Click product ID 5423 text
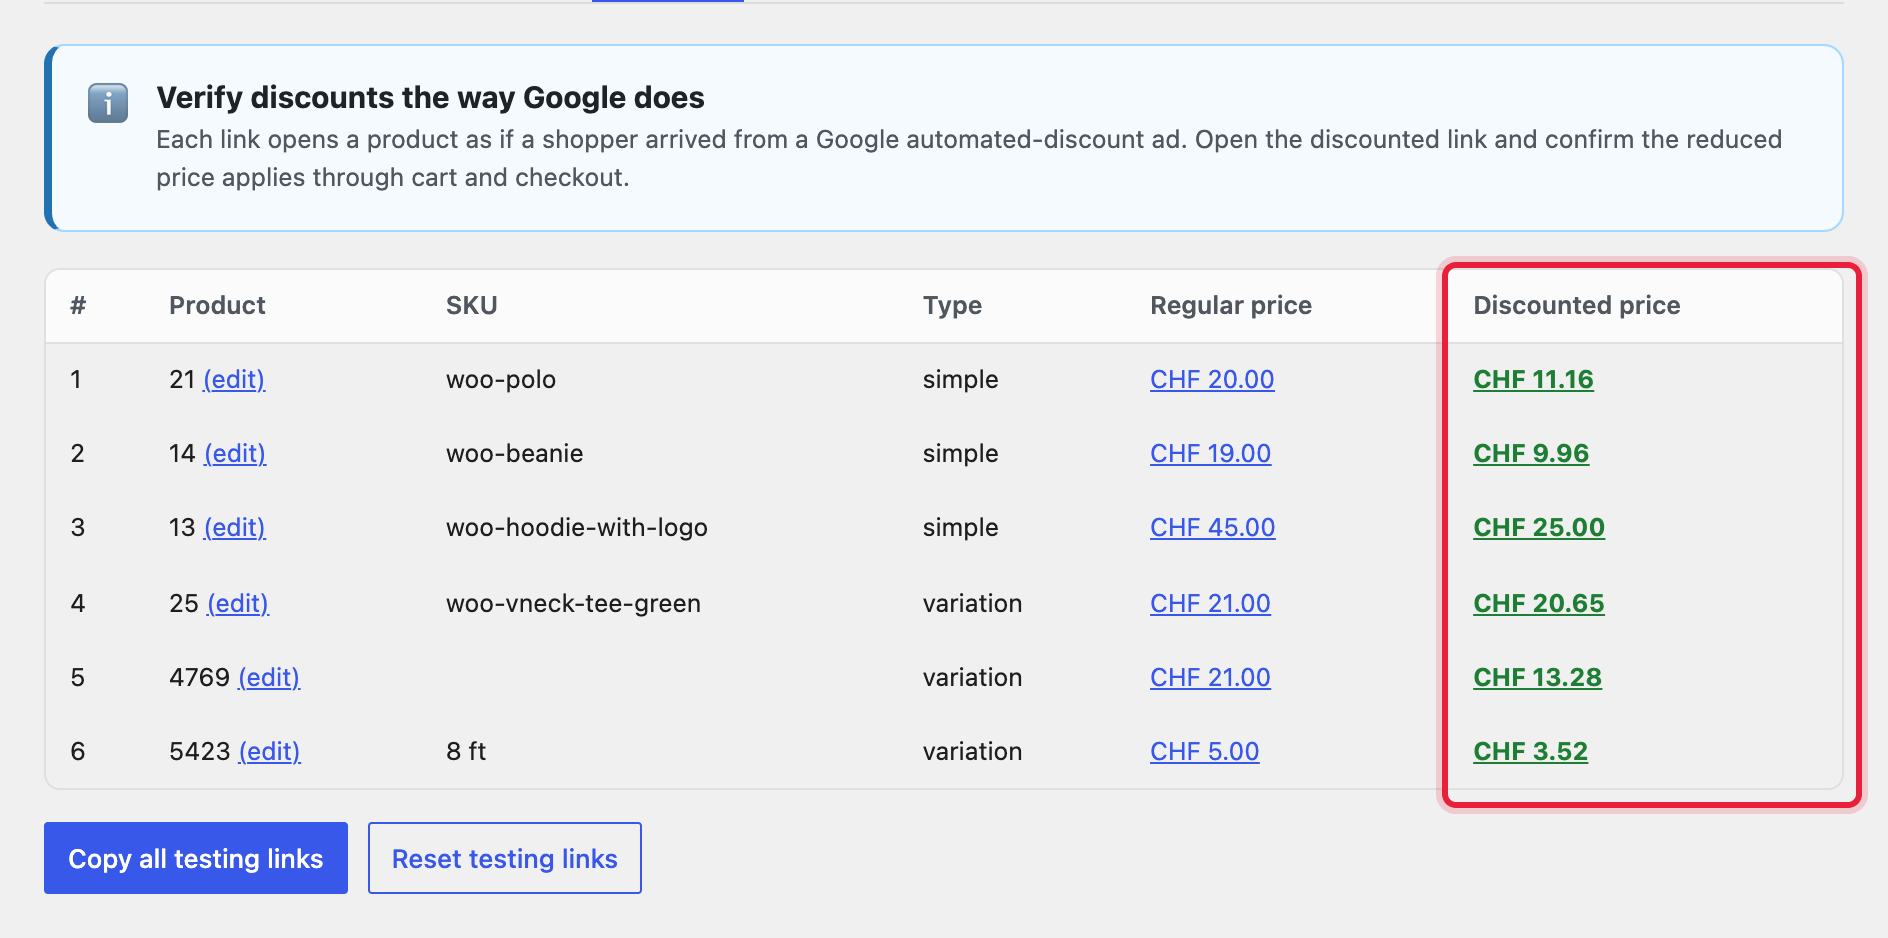This screenshot has width=1888, height=938. coord(200,752)
